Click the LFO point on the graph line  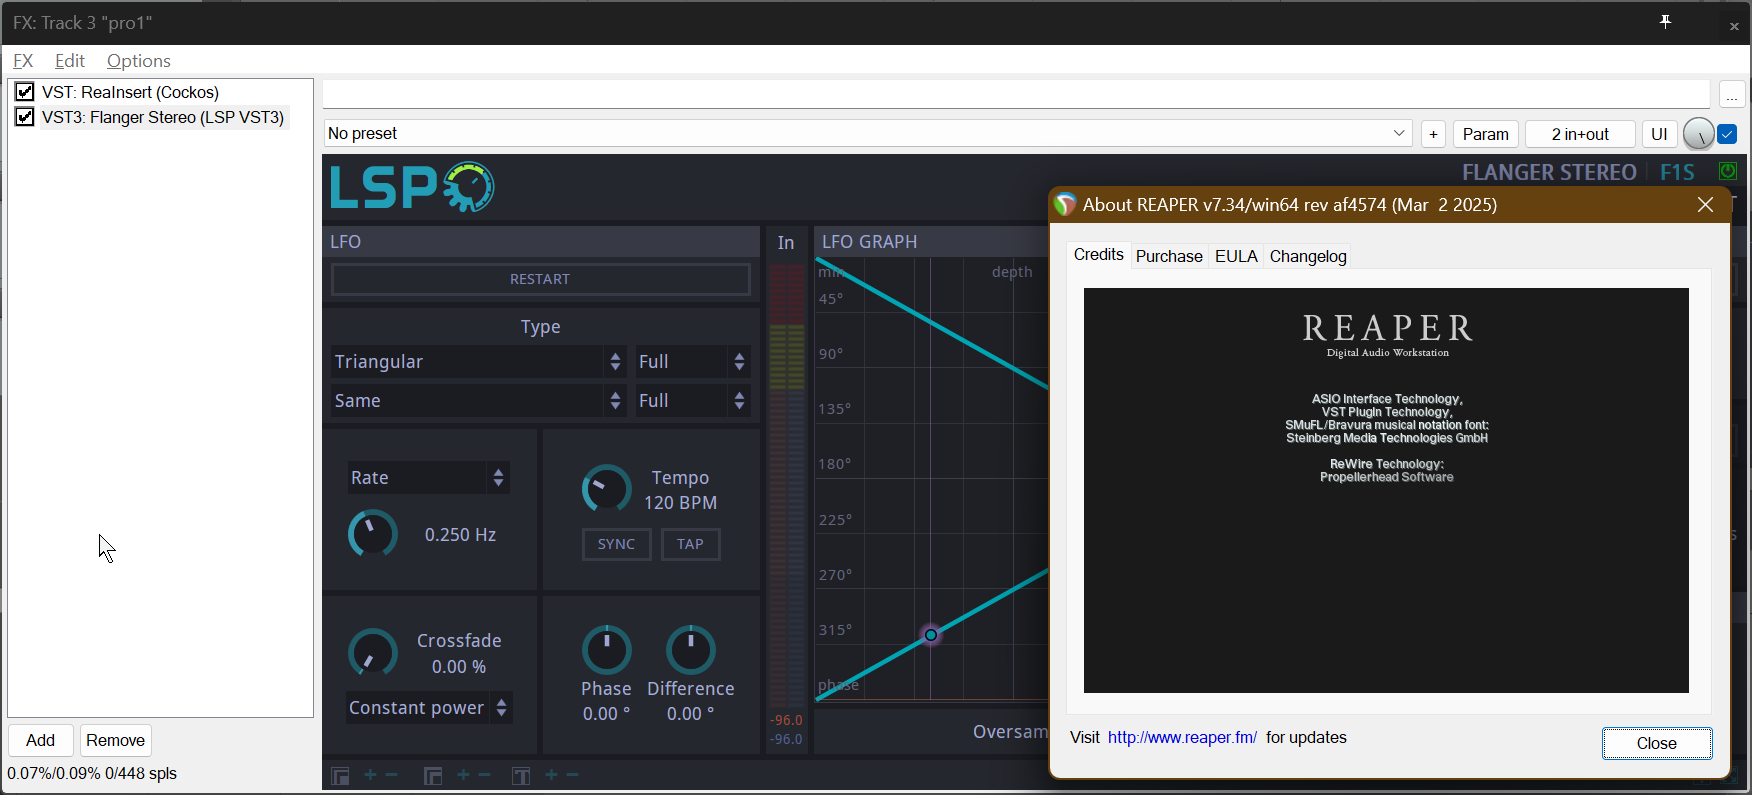click(x=931, y=635)
